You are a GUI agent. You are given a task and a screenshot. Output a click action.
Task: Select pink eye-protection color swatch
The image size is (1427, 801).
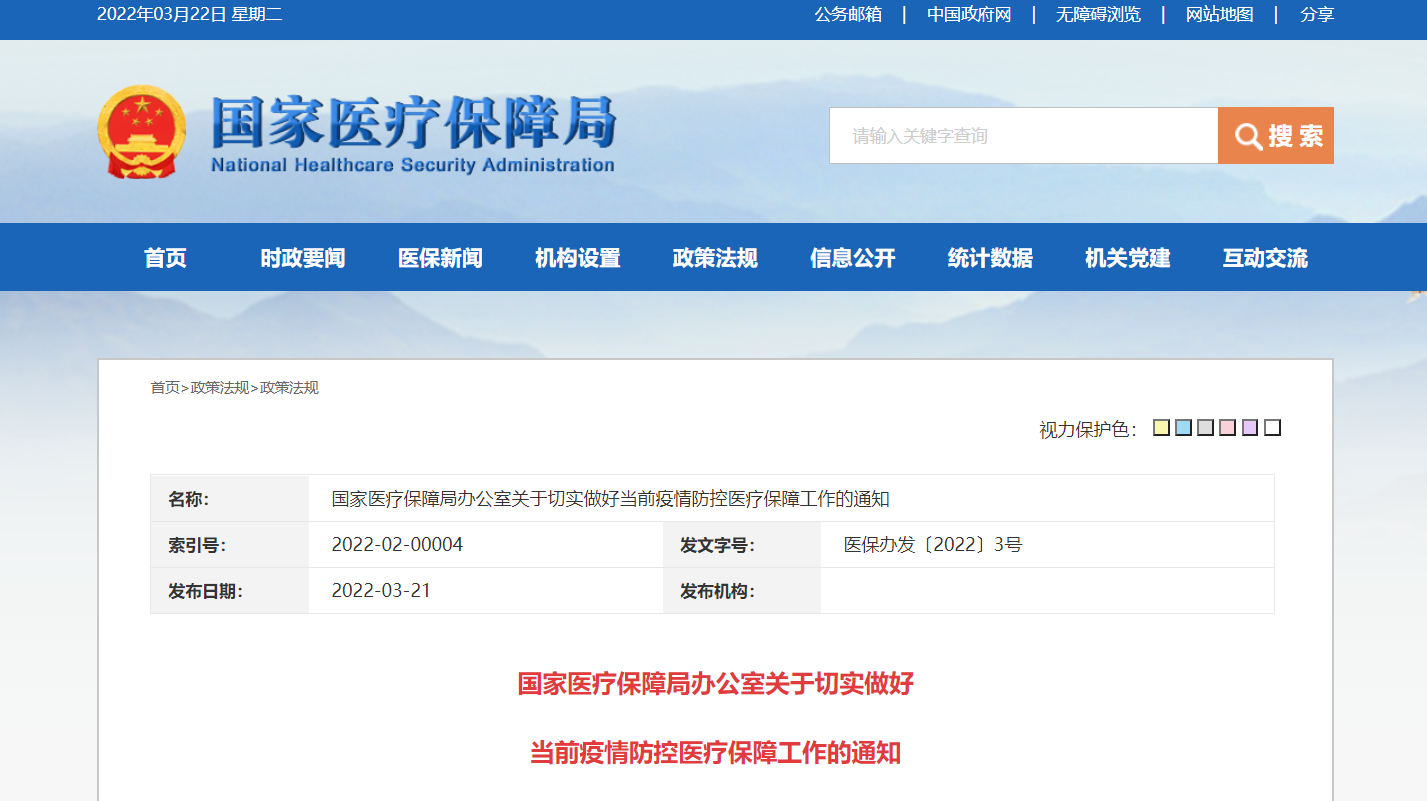(x=1228, y=428)
